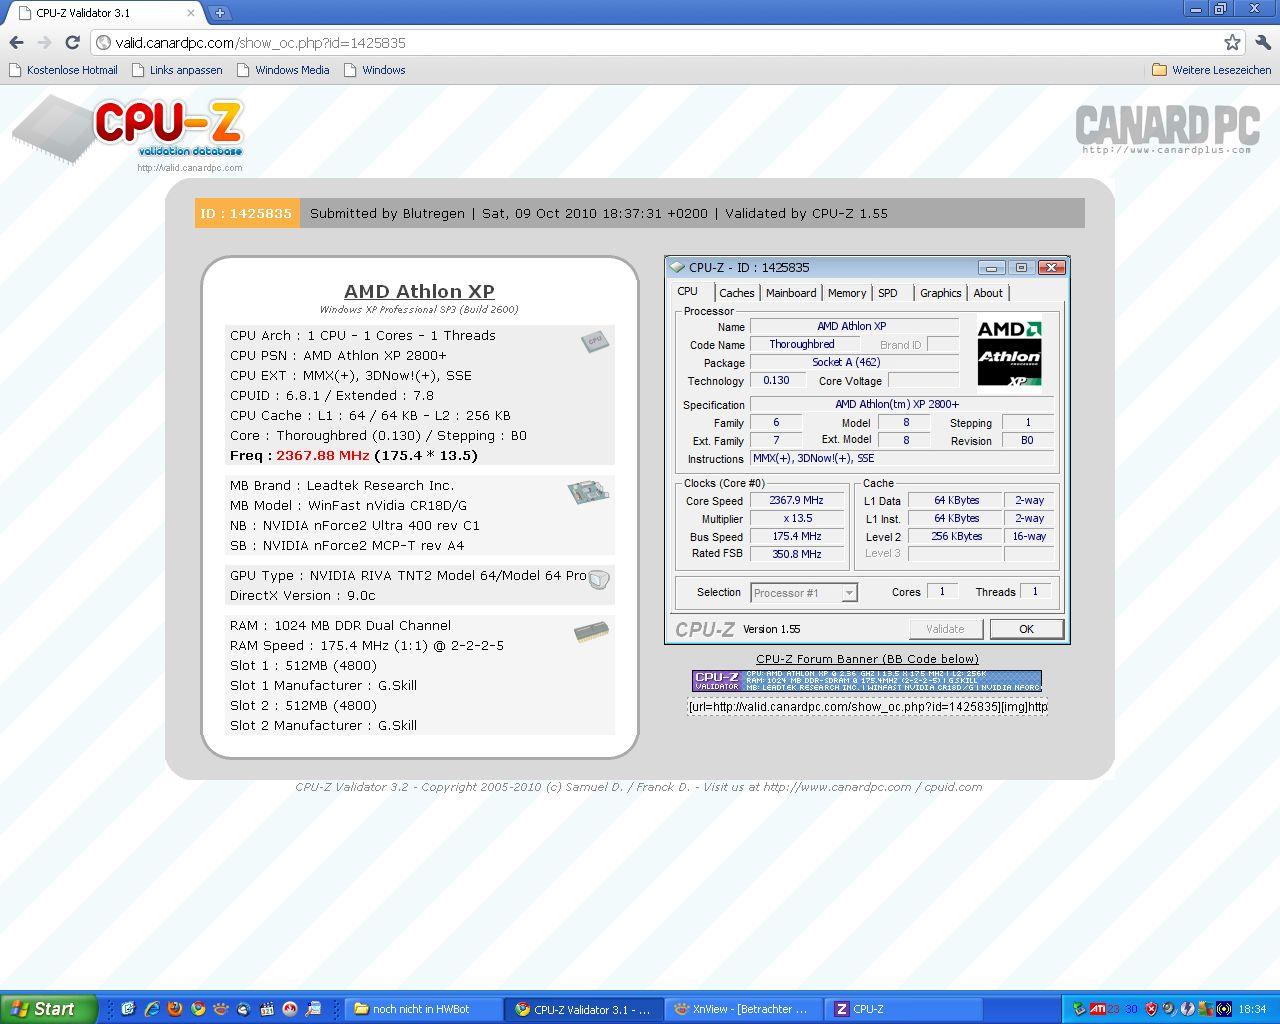Click the GPU icon beside GPU Type

coord(598,580)
